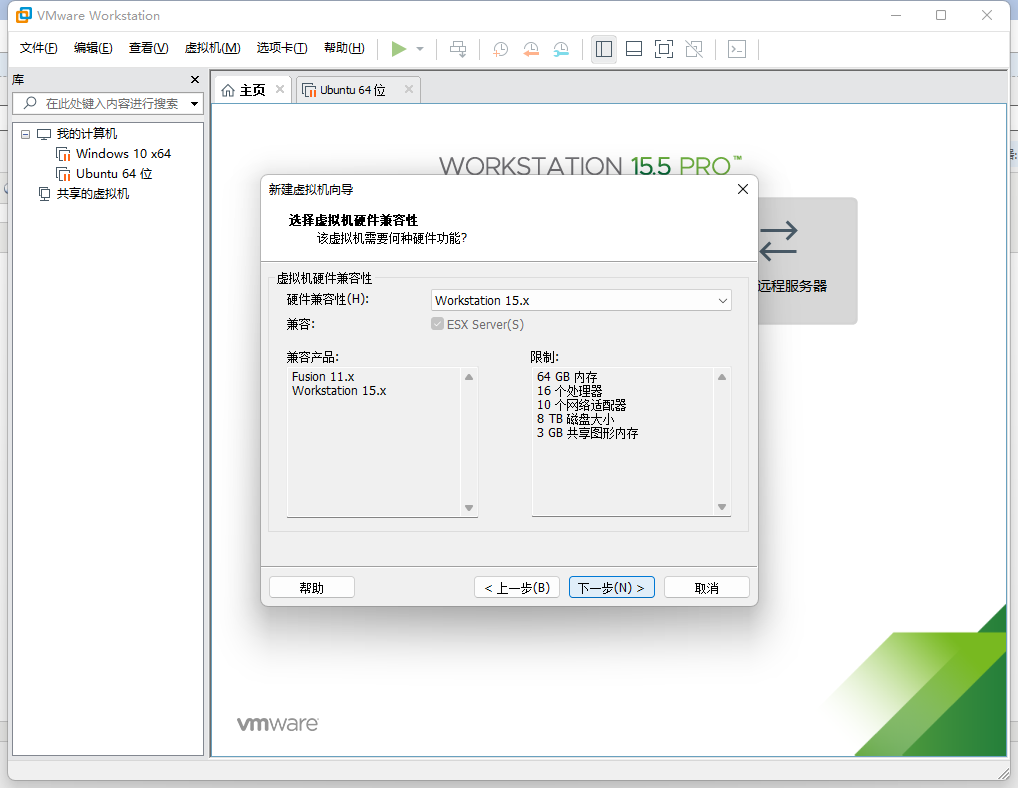This screenshot has height=788, width=1018.
Task: Revert to snapshot toolbar icon
Action: (530, 49)
